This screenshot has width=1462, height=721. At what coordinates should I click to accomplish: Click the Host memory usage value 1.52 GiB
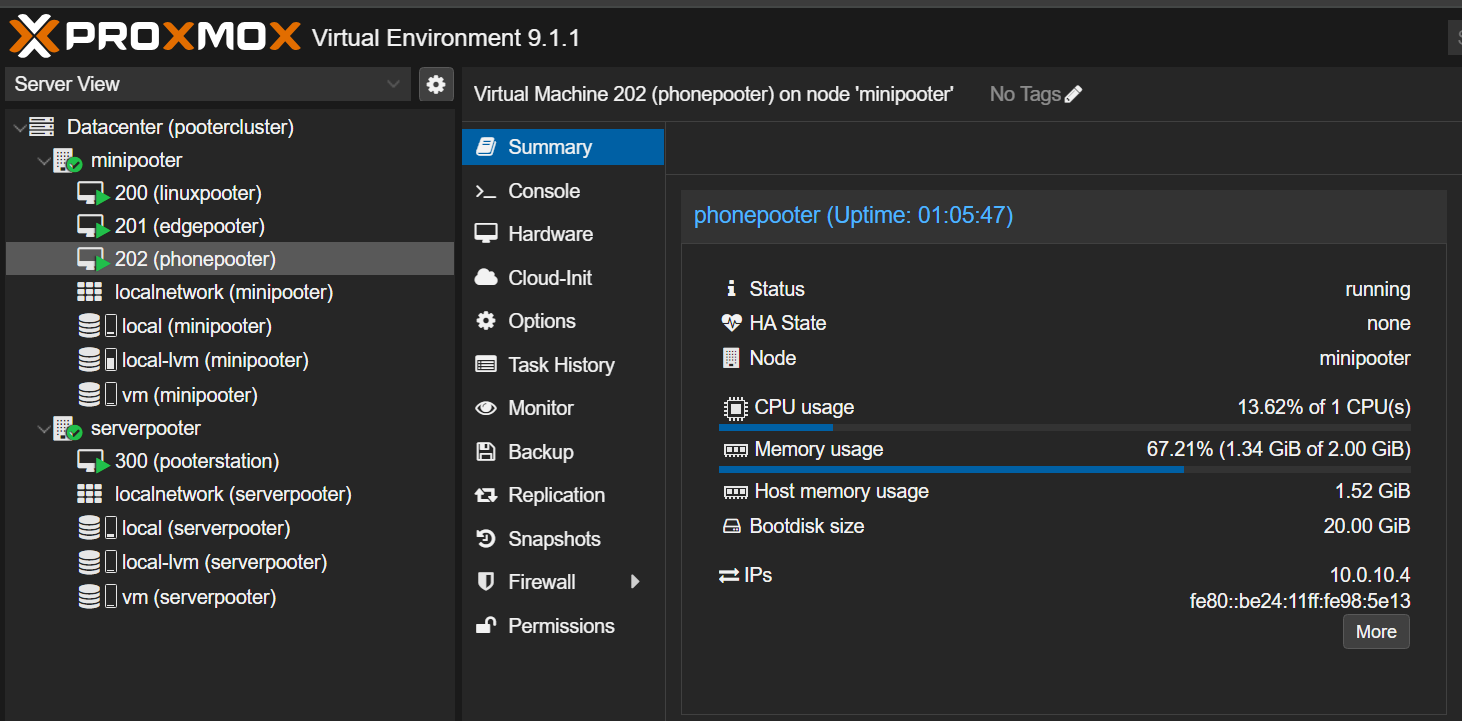pyautogui.click(x=1373, y=491)
